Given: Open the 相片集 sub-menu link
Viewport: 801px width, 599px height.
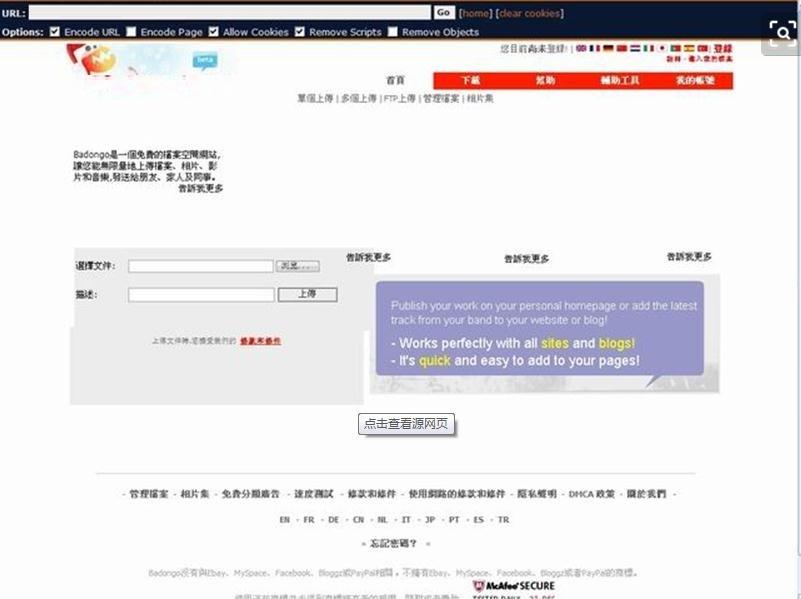Looking at the screenshot, I should [480, 98].
